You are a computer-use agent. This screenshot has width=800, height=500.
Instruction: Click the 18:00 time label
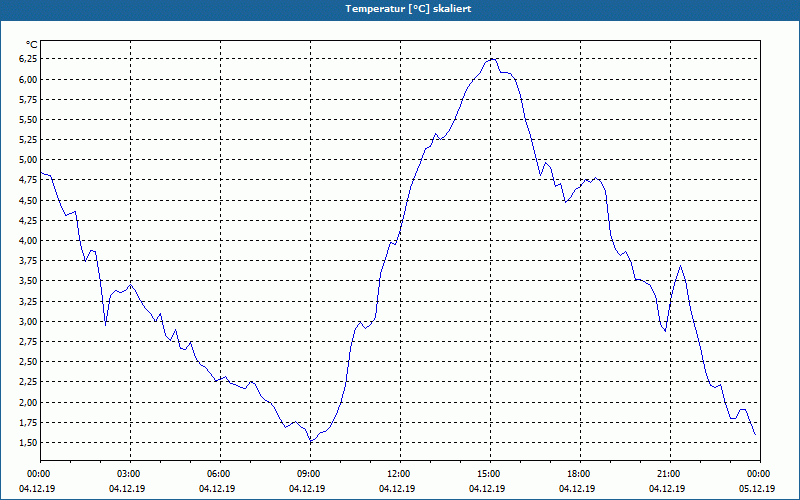click(580, 474)
